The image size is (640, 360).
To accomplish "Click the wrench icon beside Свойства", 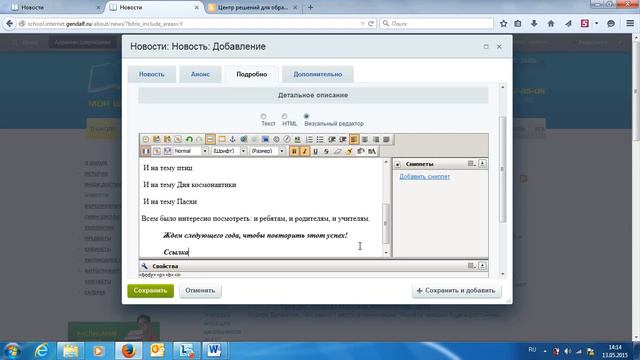I will (144, 266).
